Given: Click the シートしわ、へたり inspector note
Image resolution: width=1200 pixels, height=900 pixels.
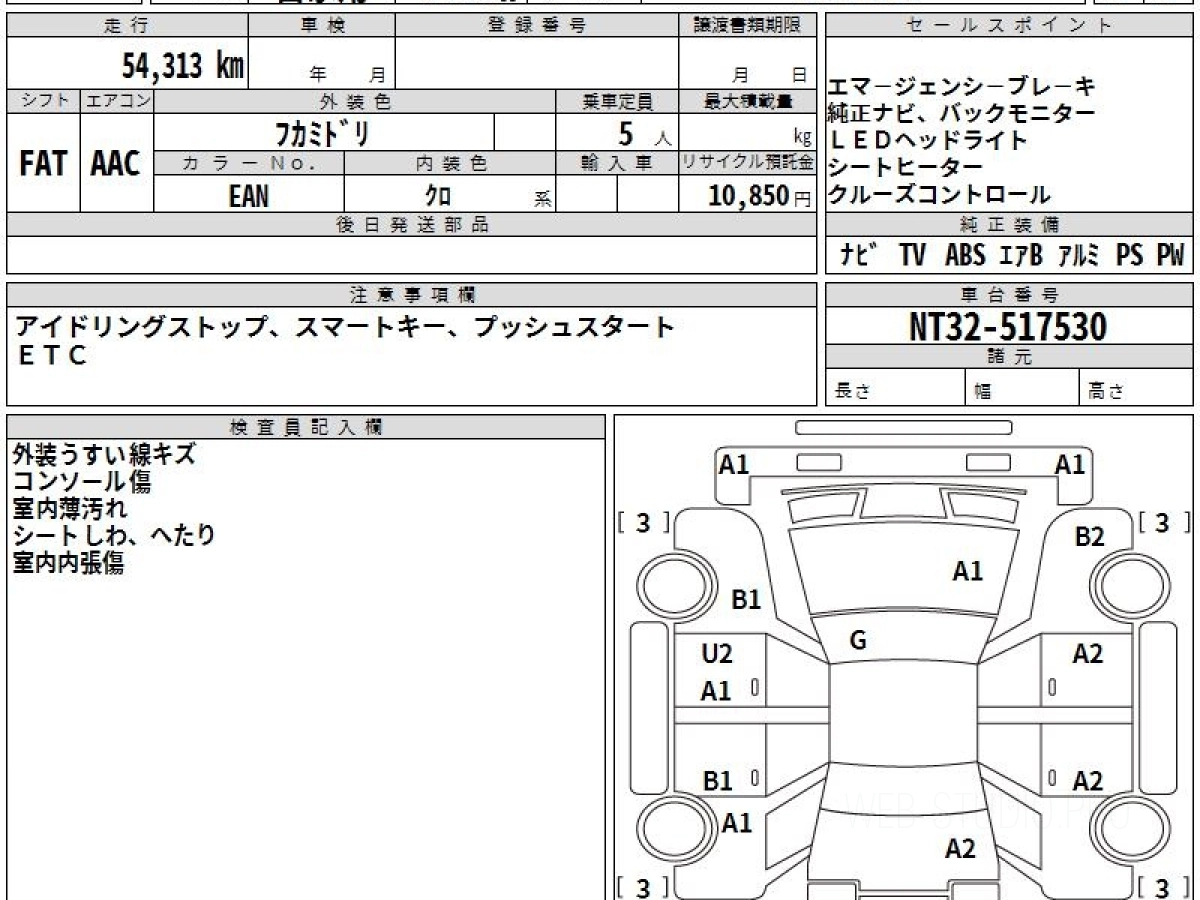Looking at the screenshot, I should click(x=114, y=536).
